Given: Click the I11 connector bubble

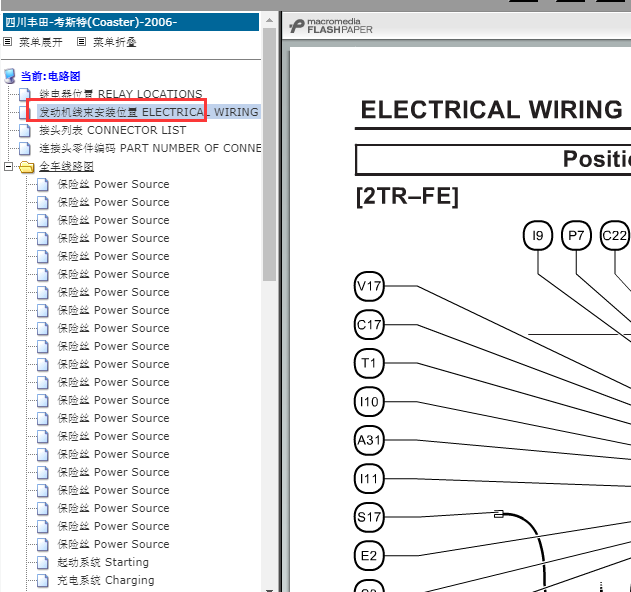Looking at the screenshot, I should pos(369,479).
